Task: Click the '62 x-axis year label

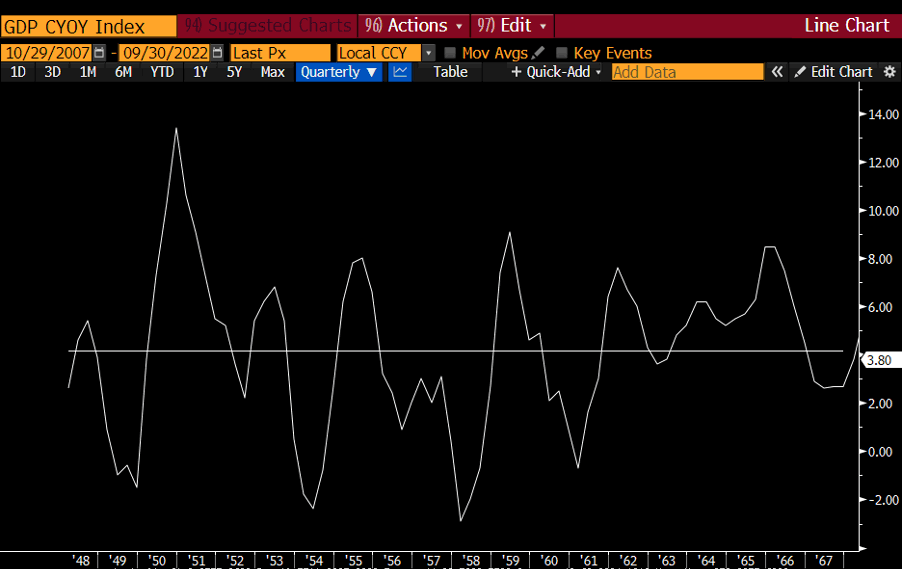Action: (628, 561)
